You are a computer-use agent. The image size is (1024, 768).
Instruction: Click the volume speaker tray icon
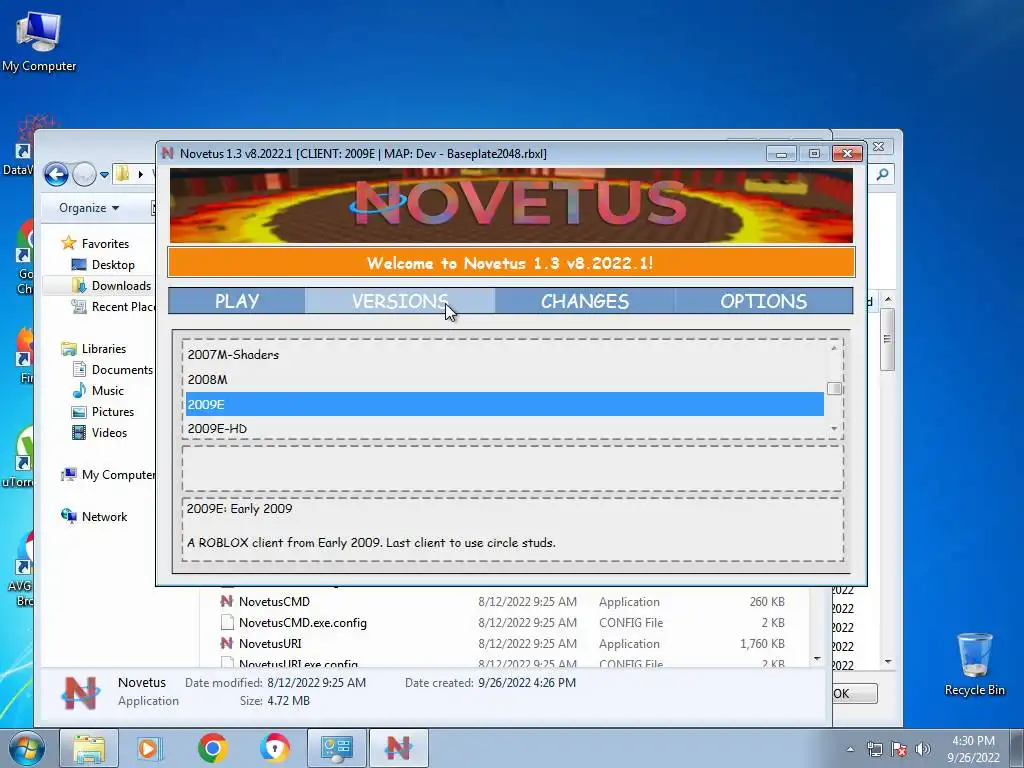coord(923,749)
